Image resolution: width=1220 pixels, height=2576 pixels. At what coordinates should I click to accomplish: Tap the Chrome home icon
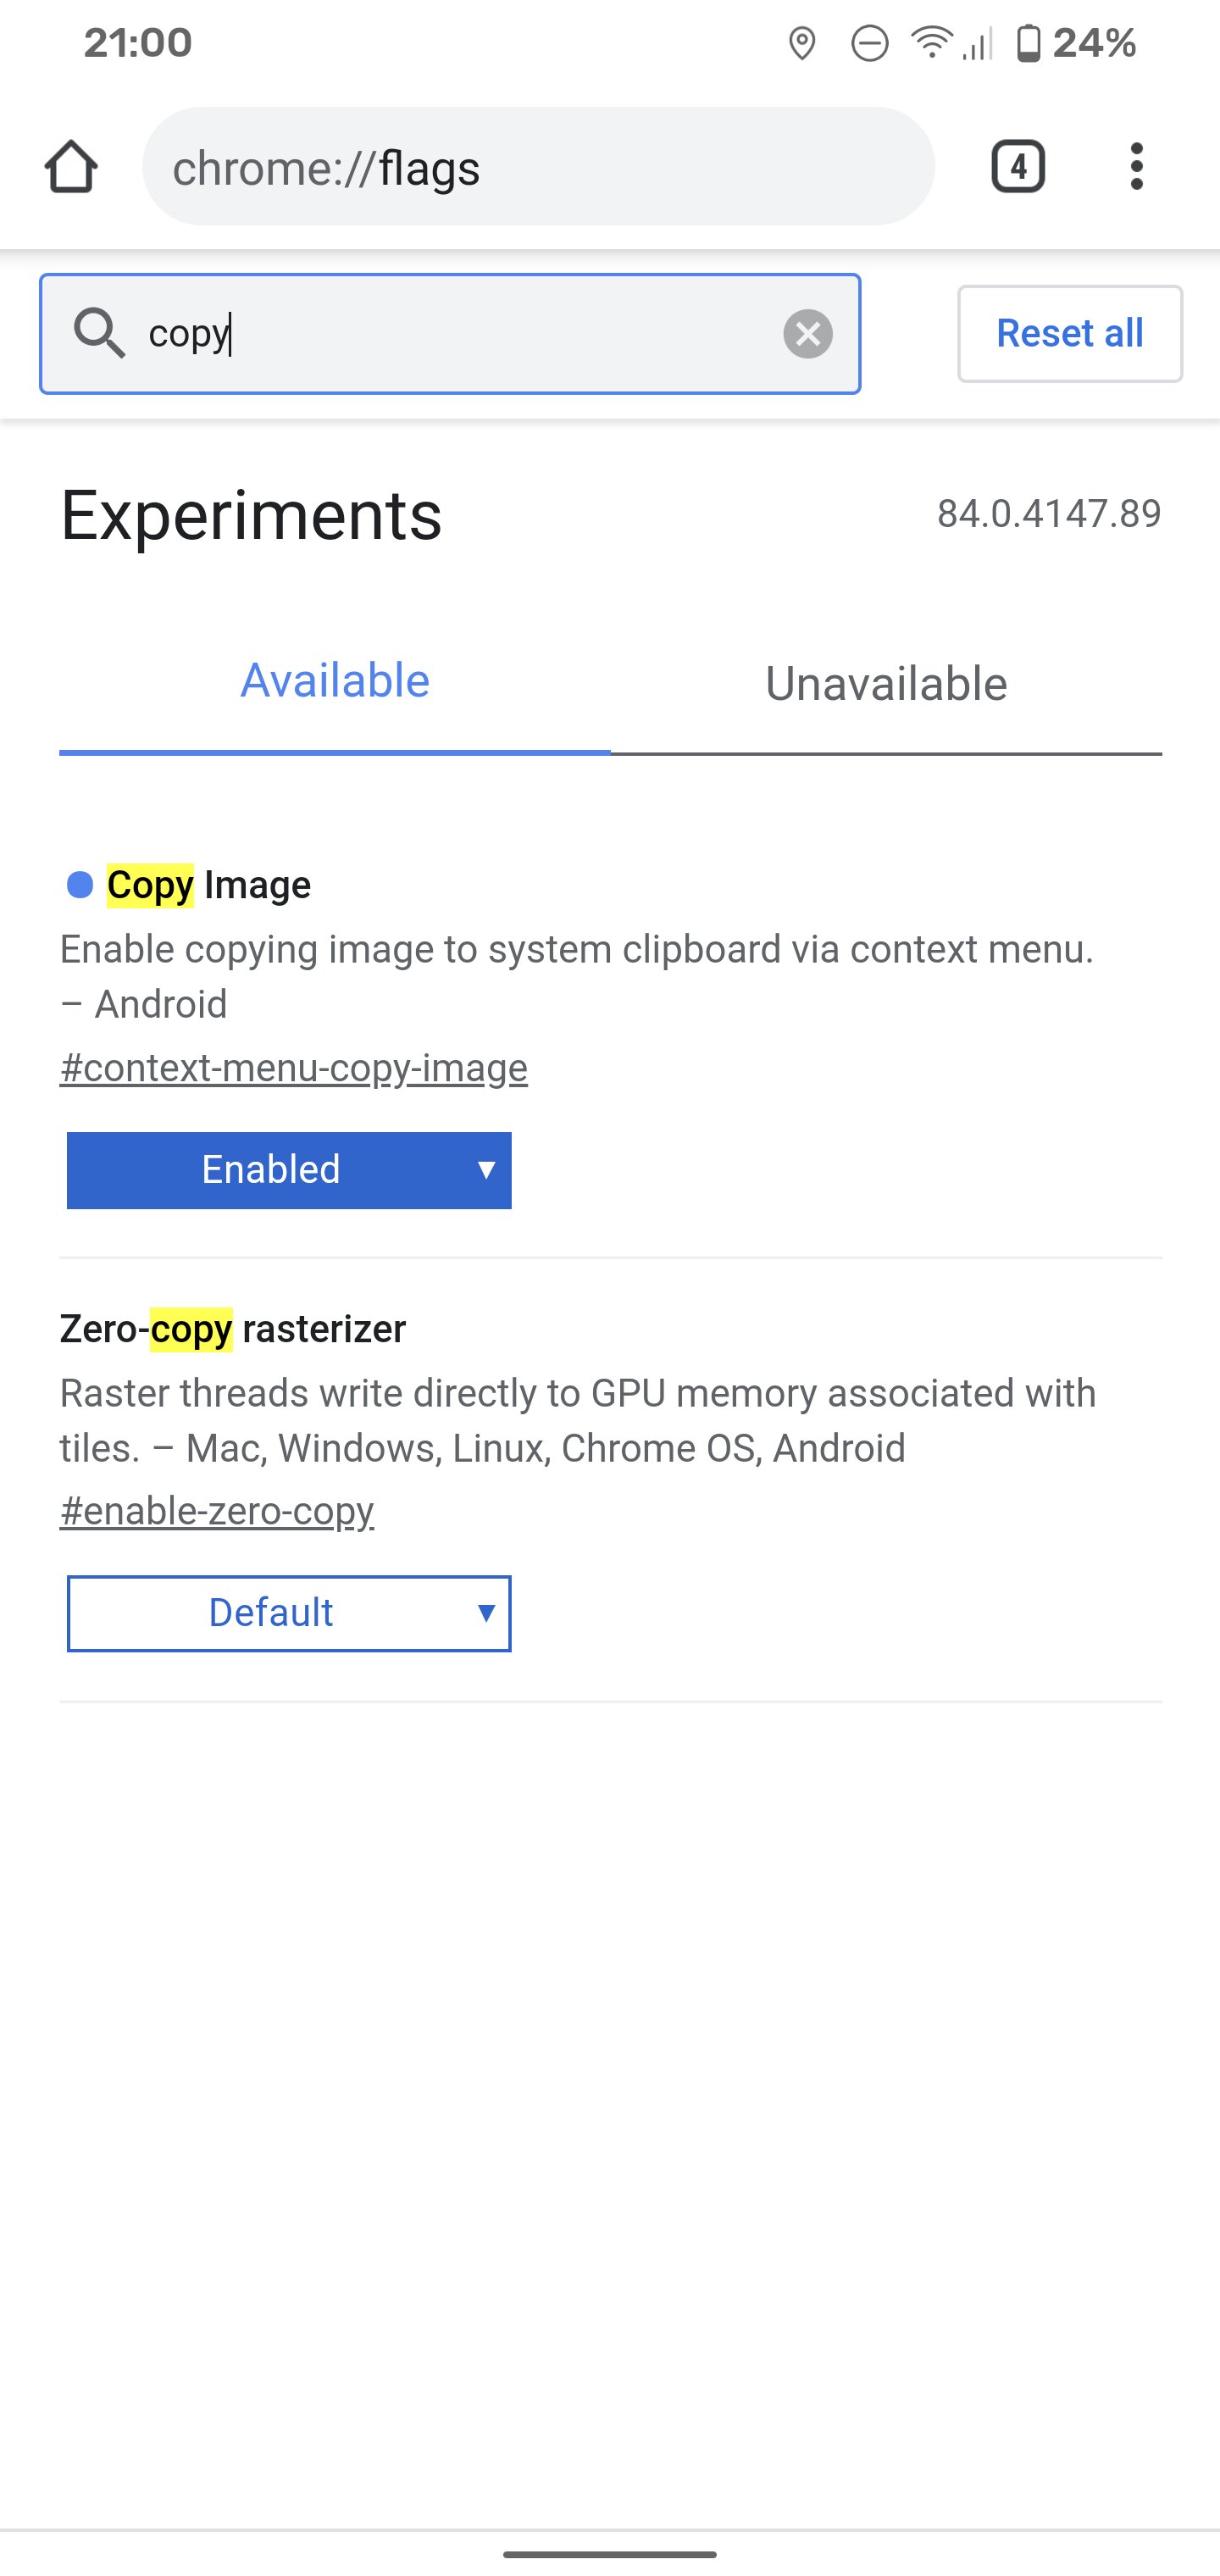[x=71, y=166]
